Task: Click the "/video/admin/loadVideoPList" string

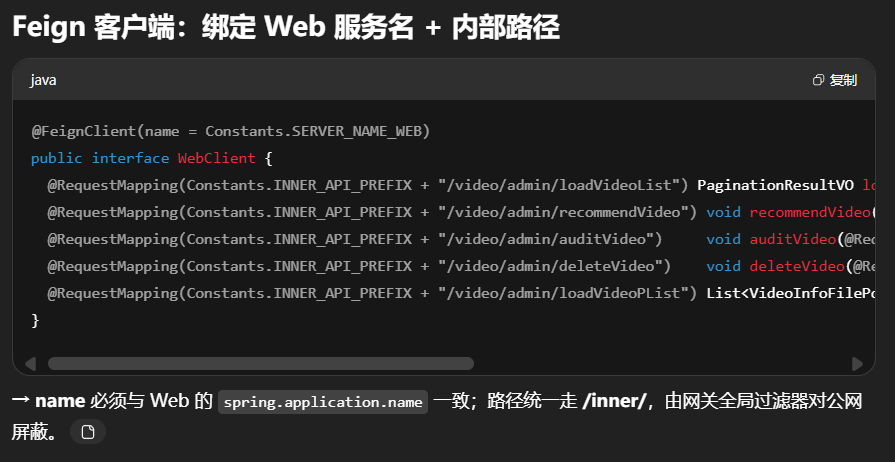Action: tap(564, 293)
